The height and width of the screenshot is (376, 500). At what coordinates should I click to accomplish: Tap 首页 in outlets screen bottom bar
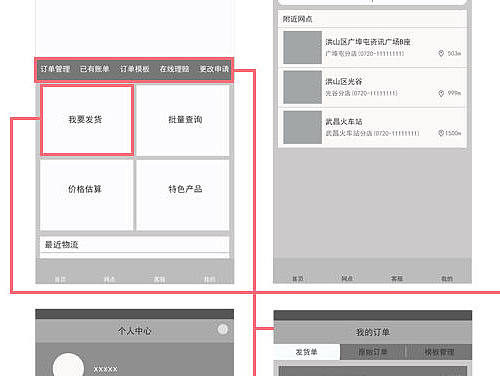(298, 278)
